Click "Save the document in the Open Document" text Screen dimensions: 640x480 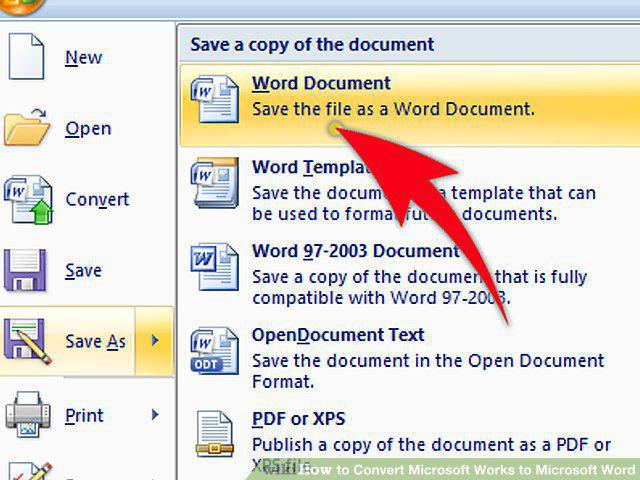pyautogui.click(x=428, y=360)
